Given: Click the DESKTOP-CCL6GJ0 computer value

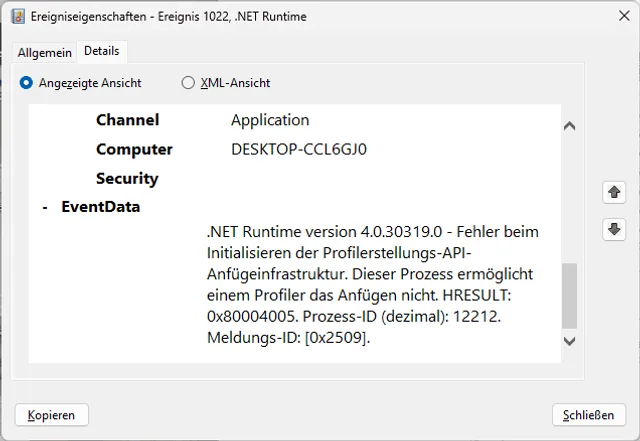Looking at the screenshot, I should coord(299,149).
